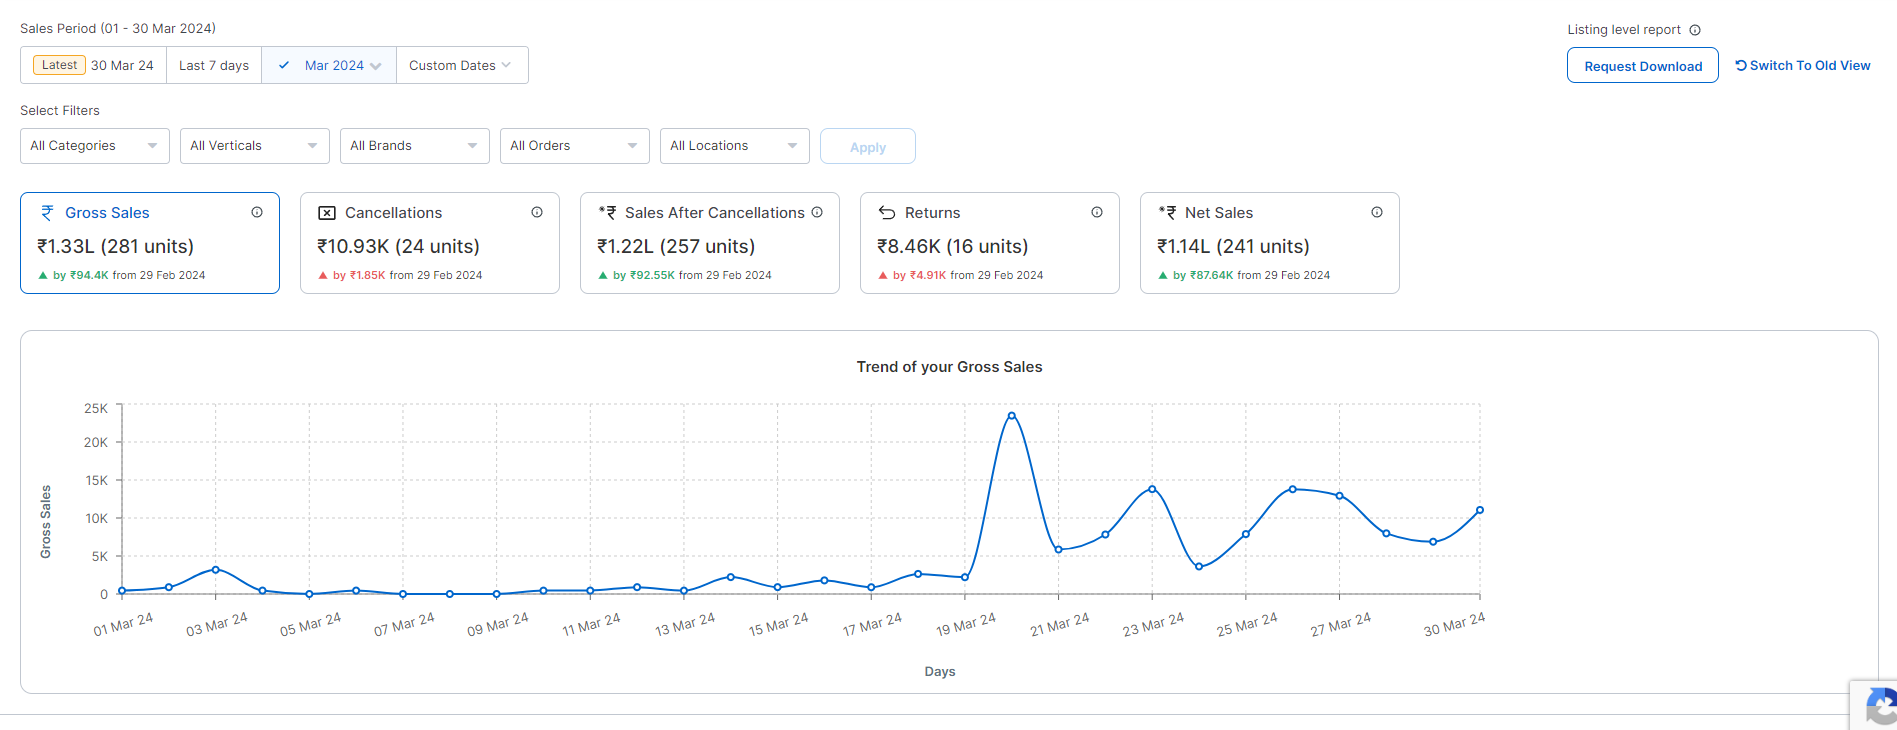This screenshot has width=1897, height=730.
Task: Select the Returns metric card
Action: 989,243
